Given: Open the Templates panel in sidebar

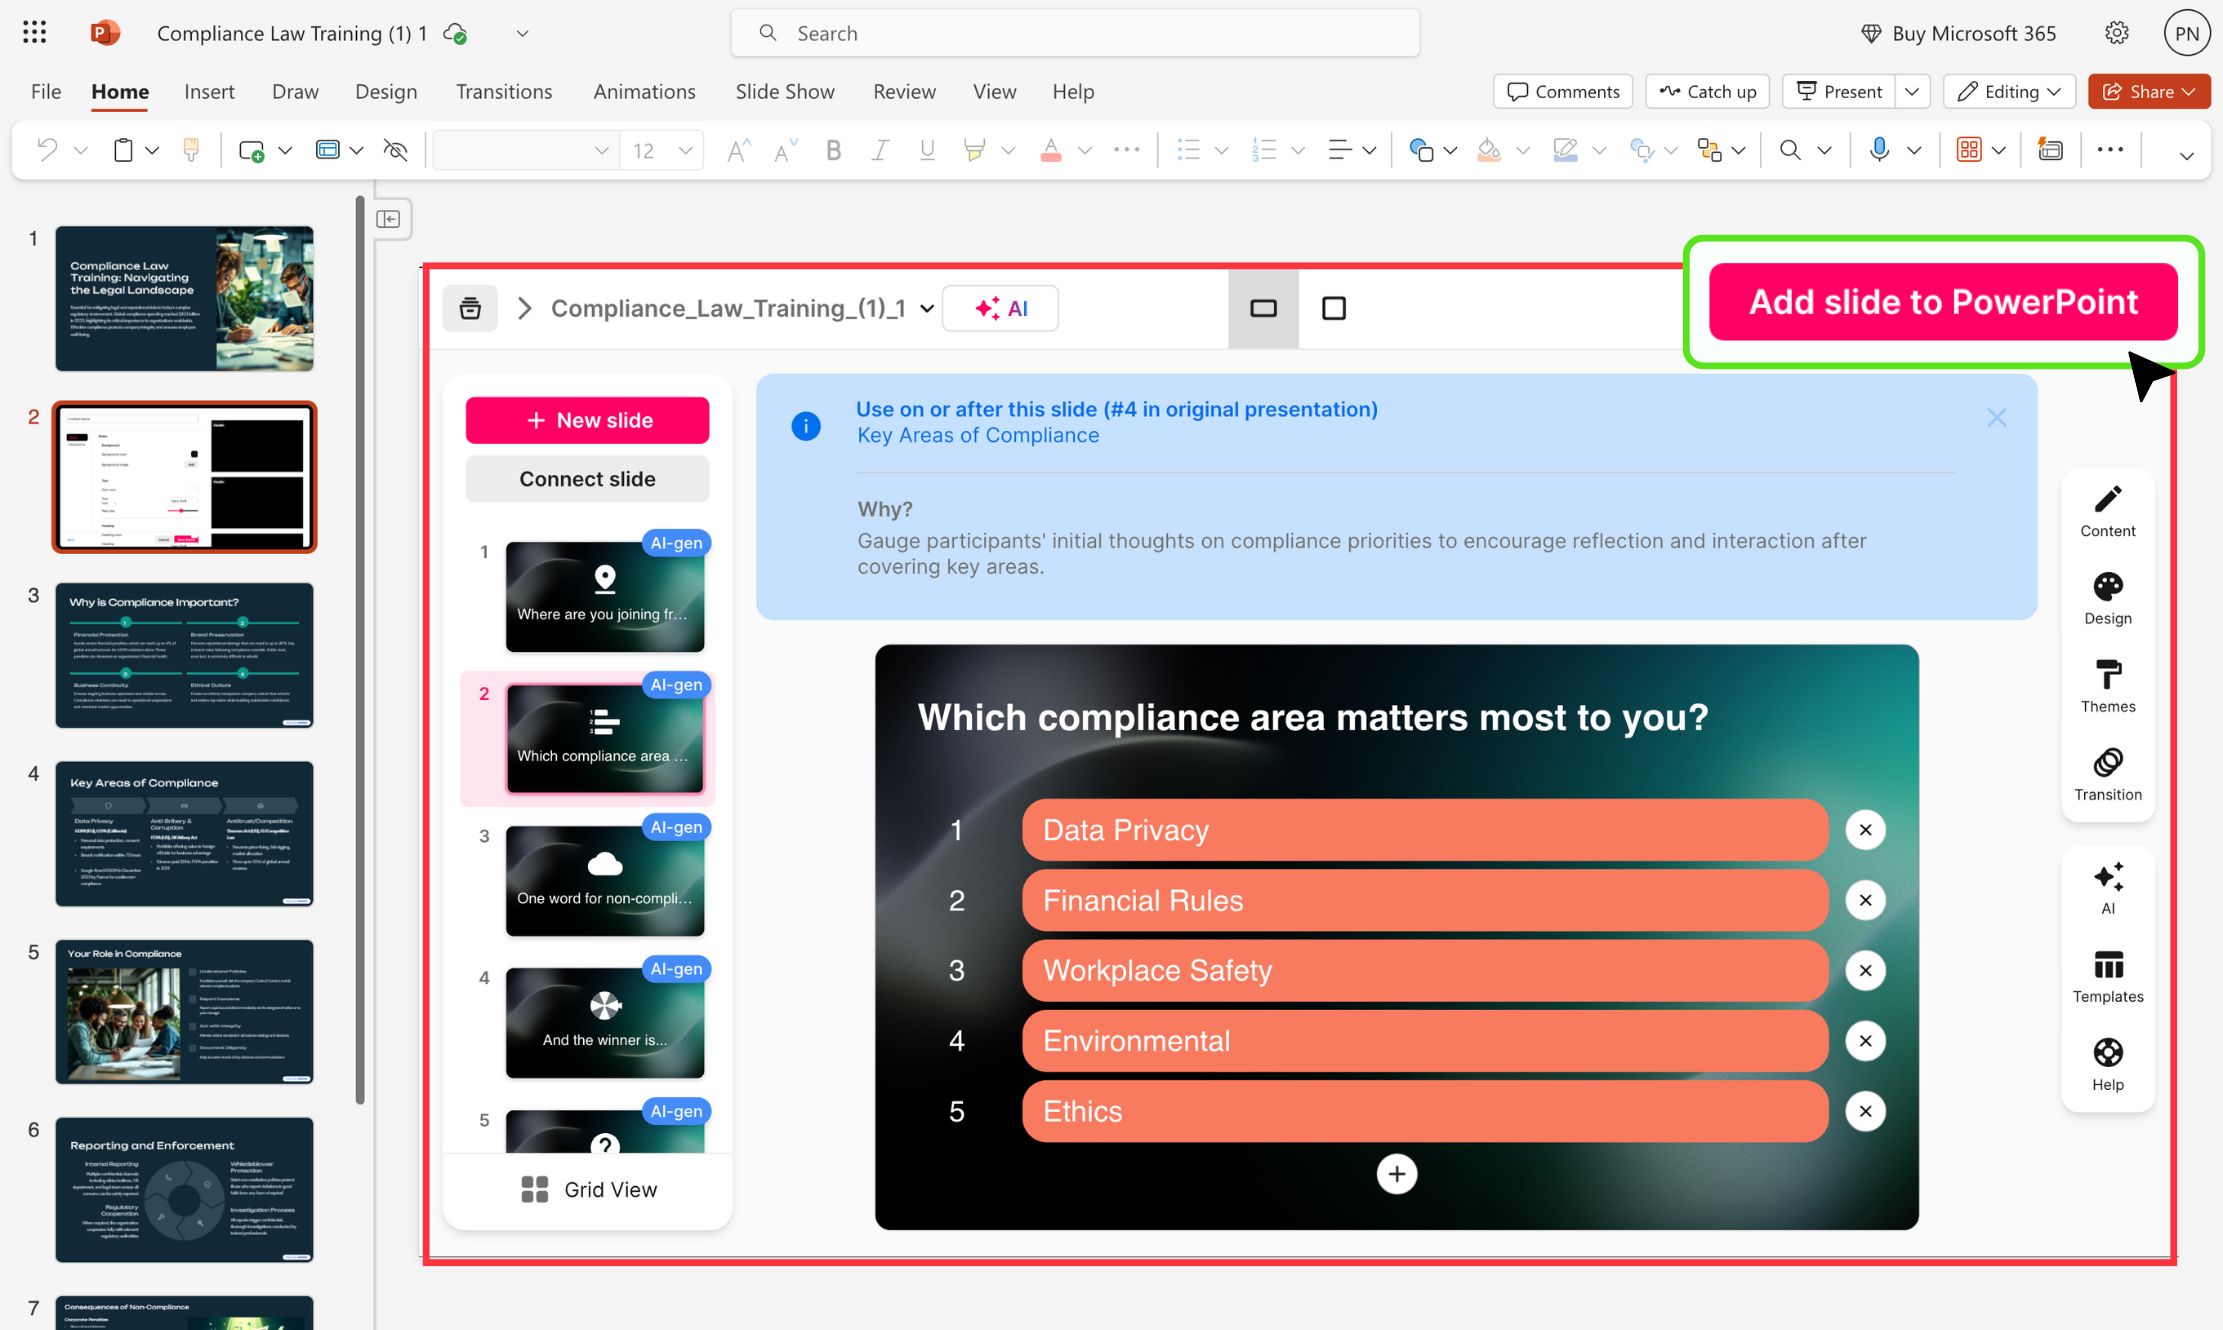Looking at the screenshot, I should tap(2107, 977).
